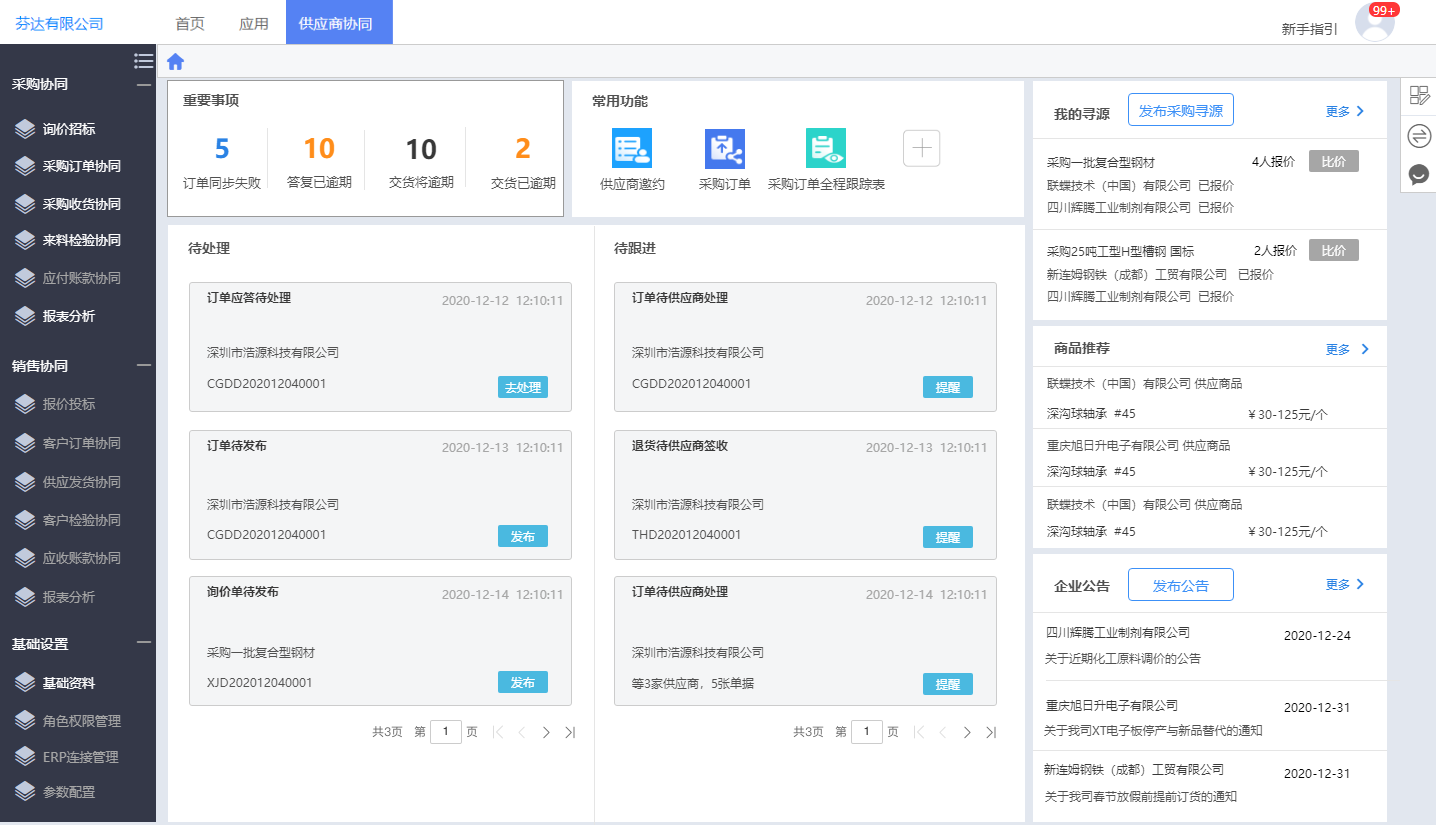The width and height of the screenshot is (1436, 825).
Task: Collapse the 销售协同 sidebar section
Action: click(144, 366)
